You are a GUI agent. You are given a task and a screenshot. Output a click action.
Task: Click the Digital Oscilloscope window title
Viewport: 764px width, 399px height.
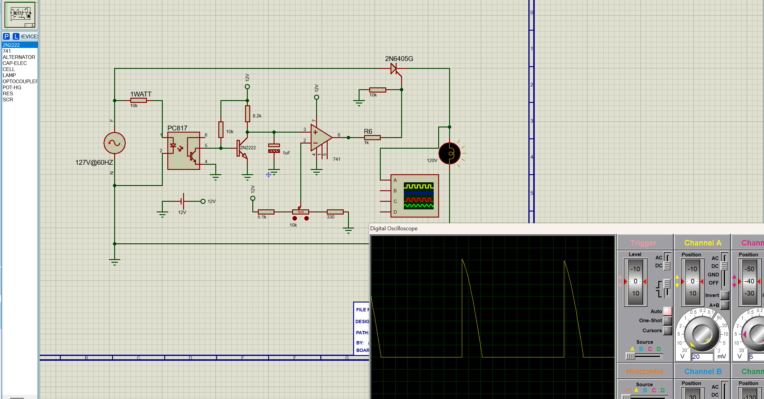click(x=394, y=228)
